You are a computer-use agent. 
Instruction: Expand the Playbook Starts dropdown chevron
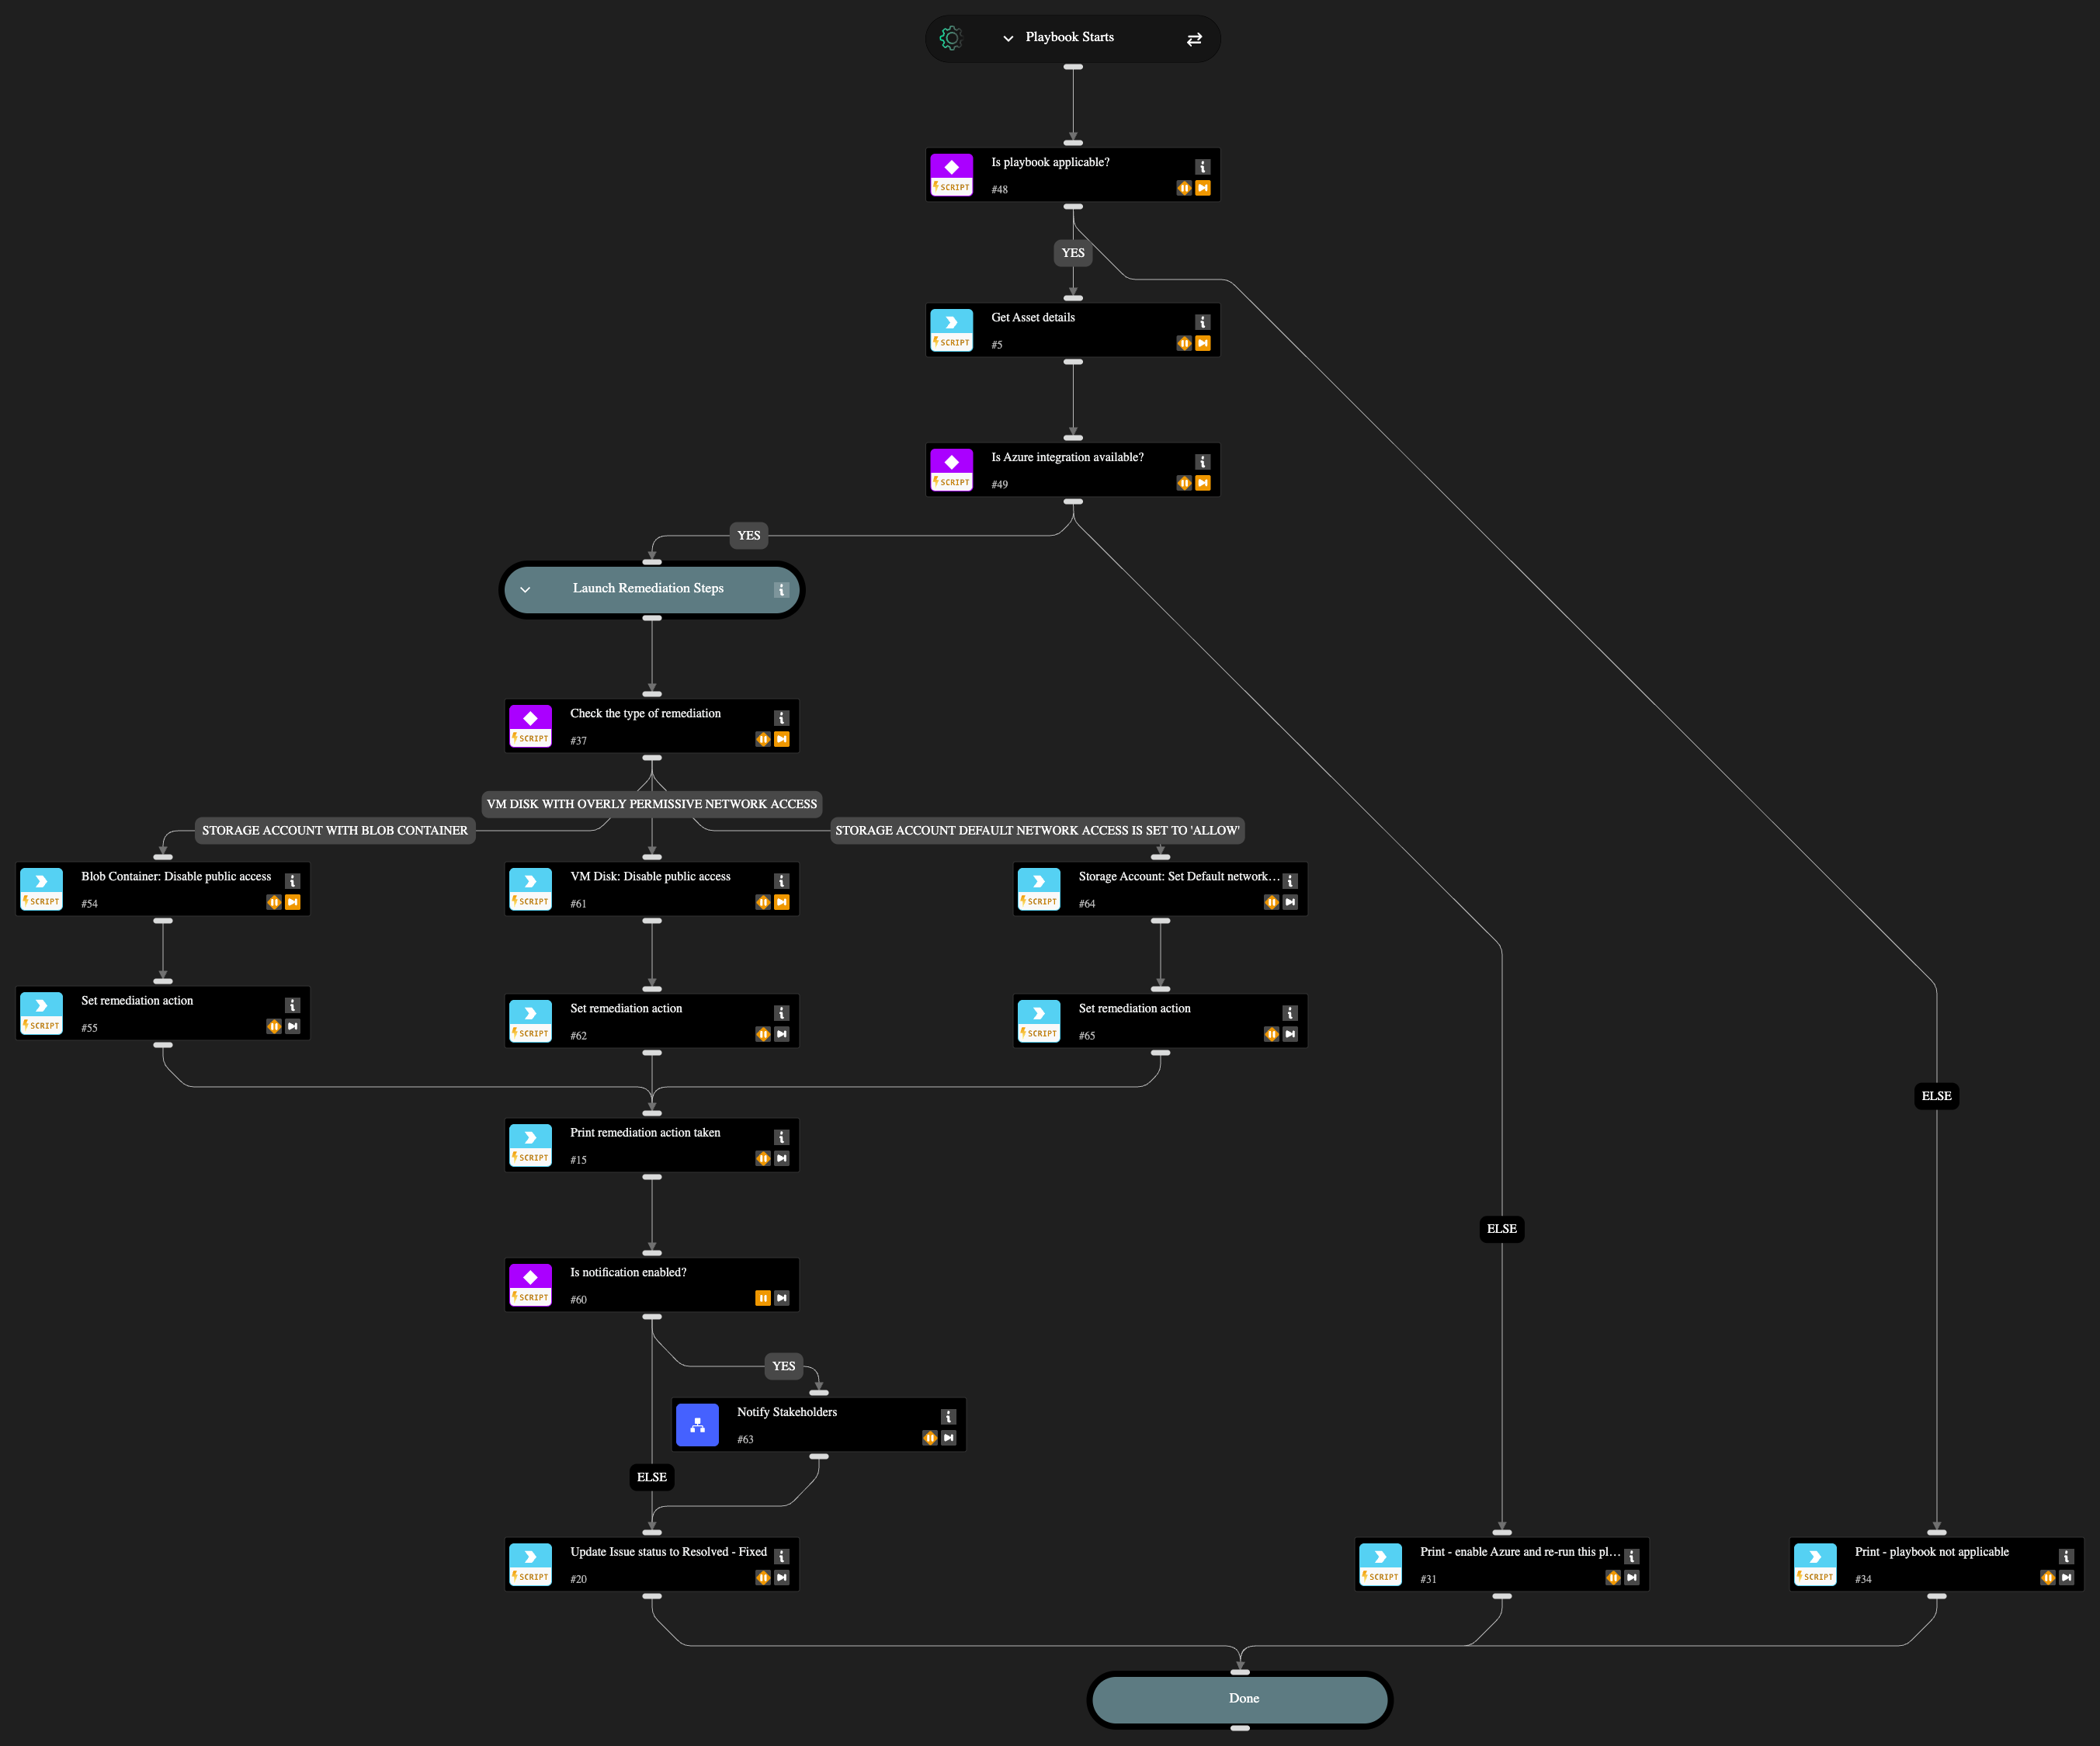[1008, 38]
